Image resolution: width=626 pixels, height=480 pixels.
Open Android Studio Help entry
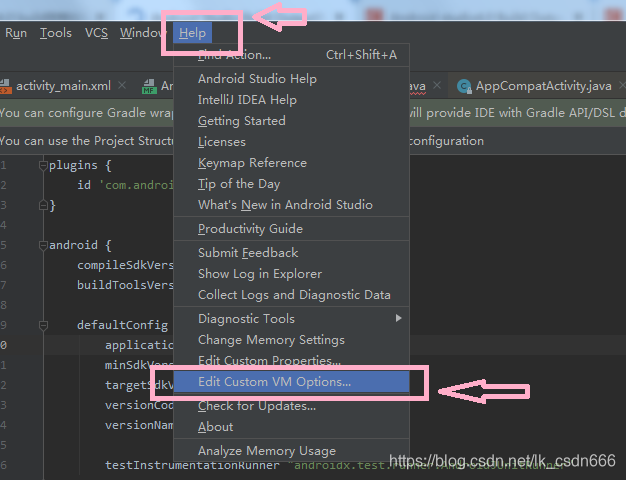[291, 79]
